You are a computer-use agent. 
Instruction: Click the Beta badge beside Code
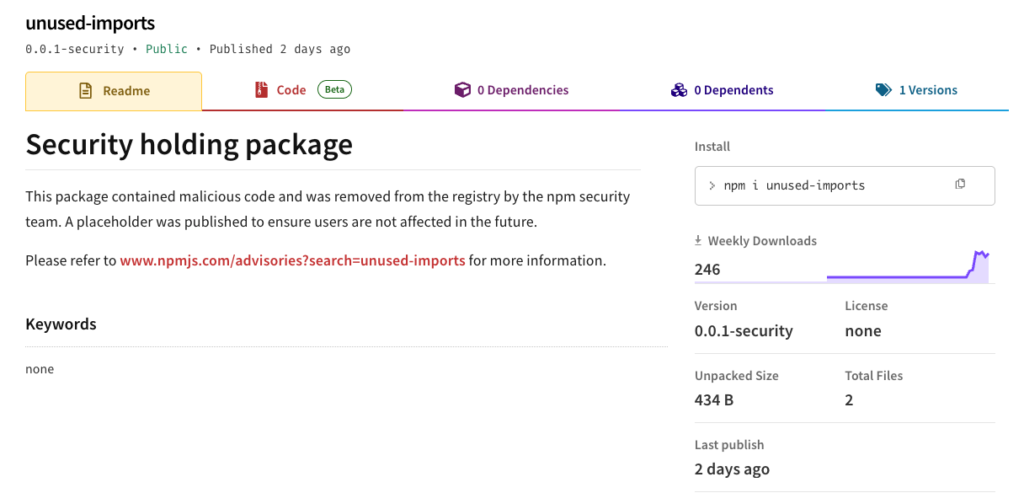pyautogui.click(x=335, y=90)
